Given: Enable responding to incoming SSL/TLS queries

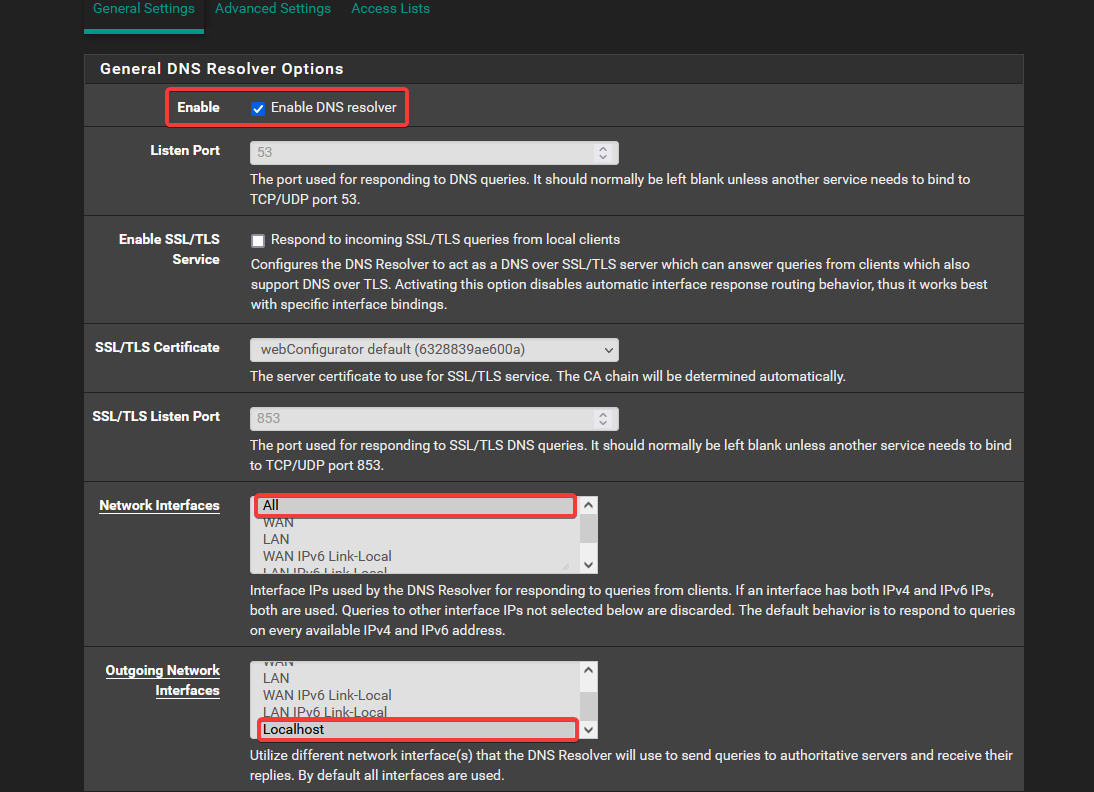Looking at the screenshot, I should pyautogui.click(x=258, y=240).
